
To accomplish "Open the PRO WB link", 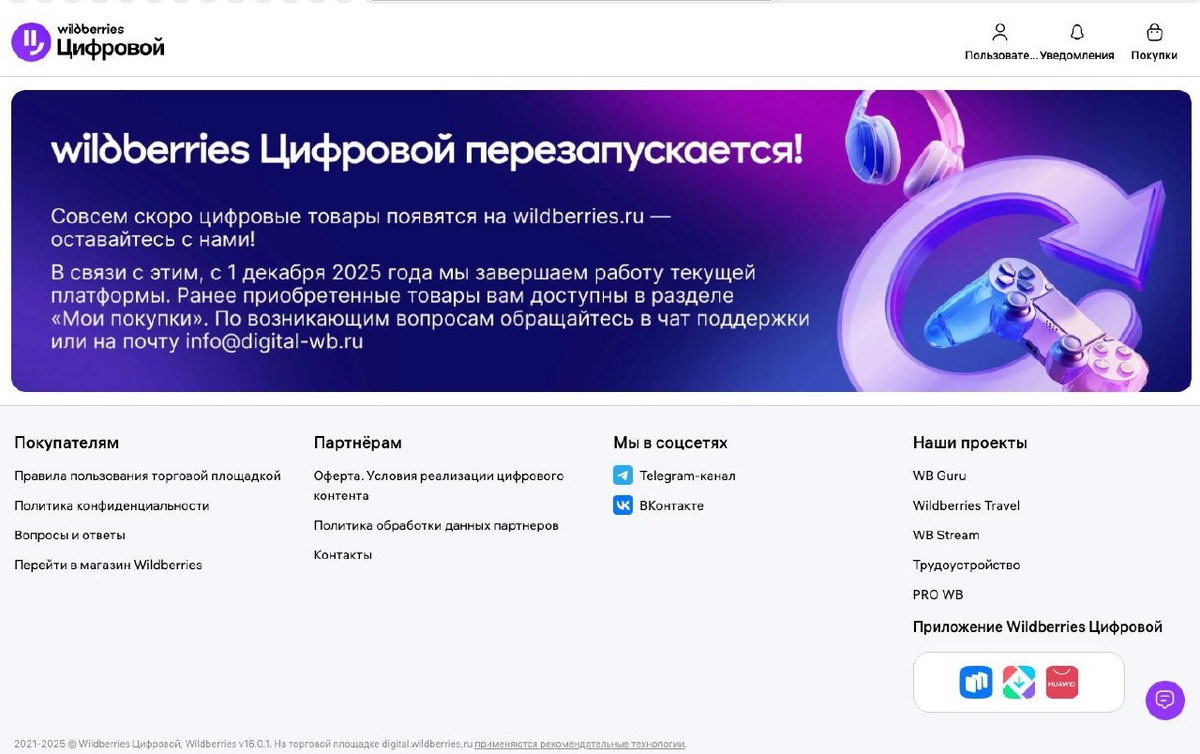I will click(x=938, y=595).
